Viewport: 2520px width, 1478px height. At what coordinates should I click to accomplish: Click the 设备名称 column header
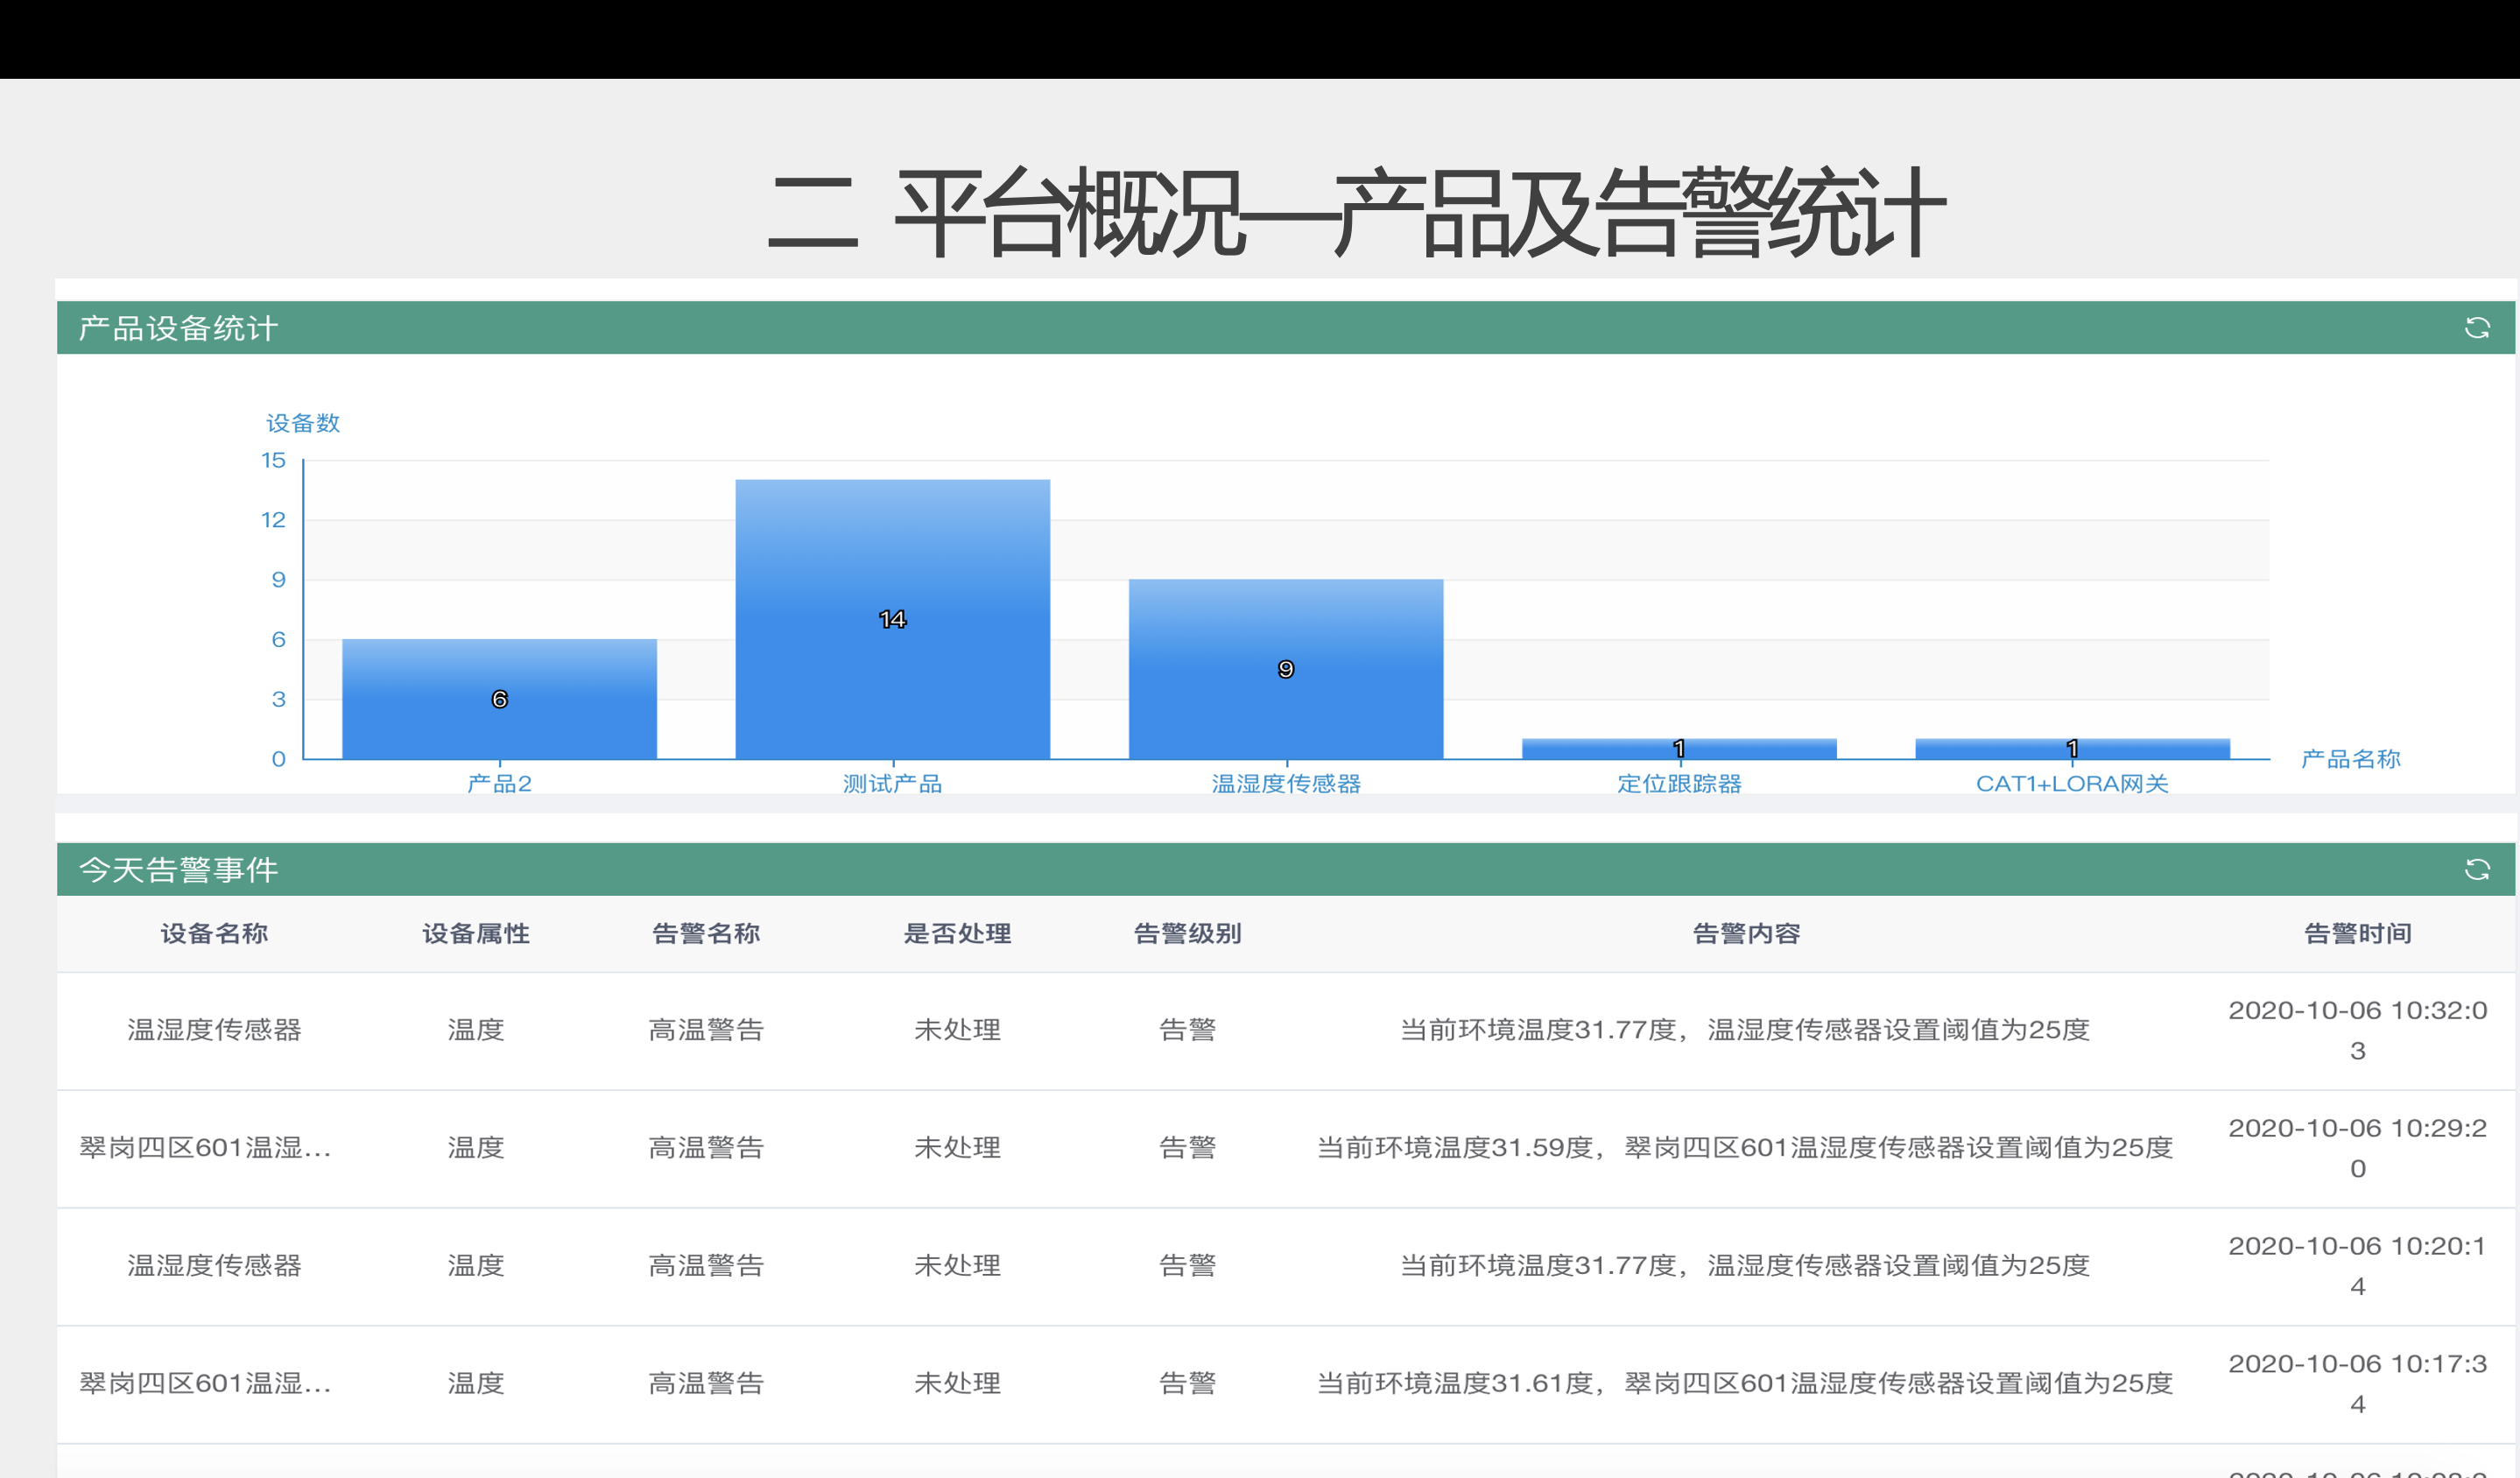coord(214,933)
